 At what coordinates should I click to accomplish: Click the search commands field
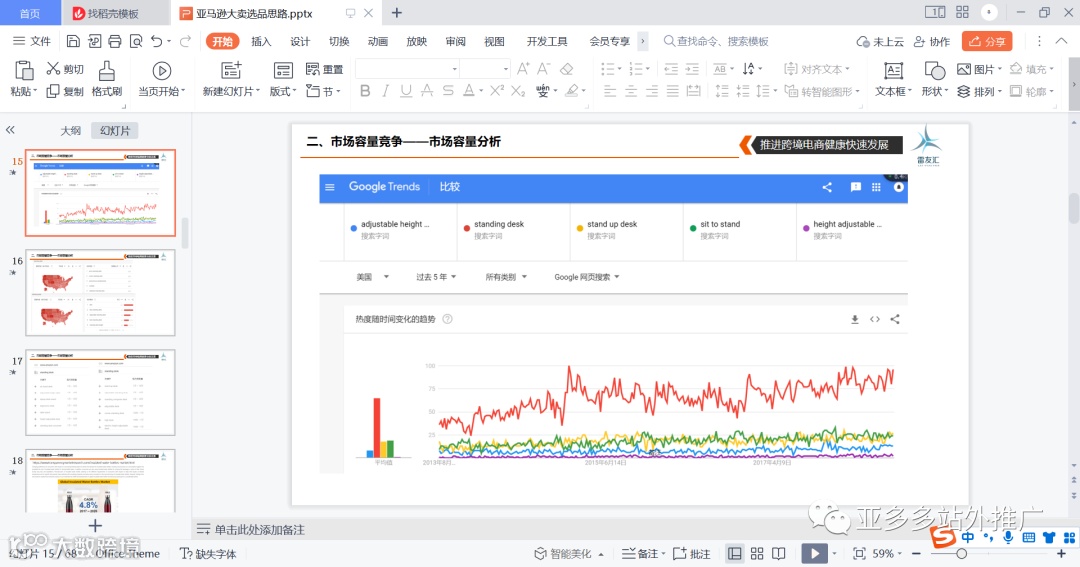(x=716, y=41)
